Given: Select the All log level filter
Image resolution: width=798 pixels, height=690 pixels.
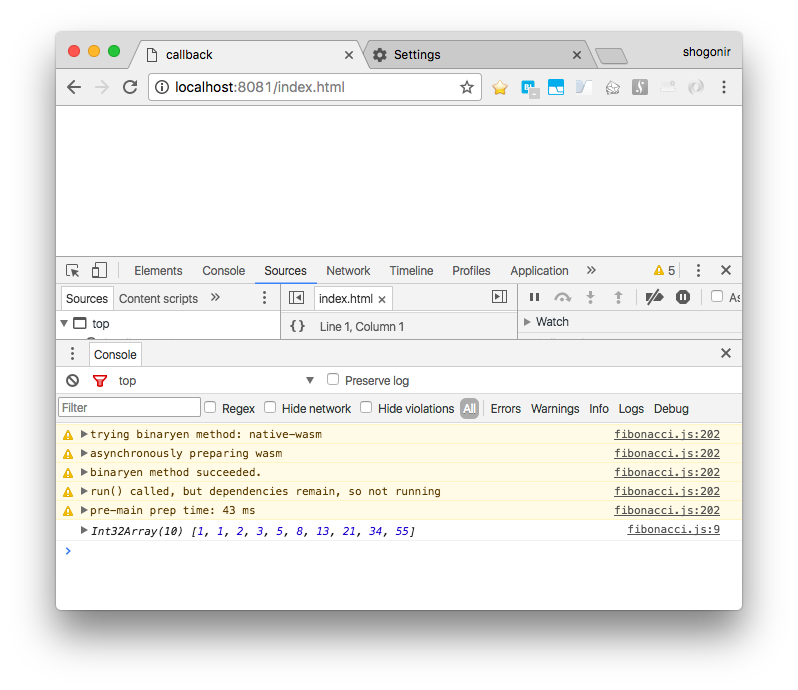Looking at the screenshot, I should 469,409.
